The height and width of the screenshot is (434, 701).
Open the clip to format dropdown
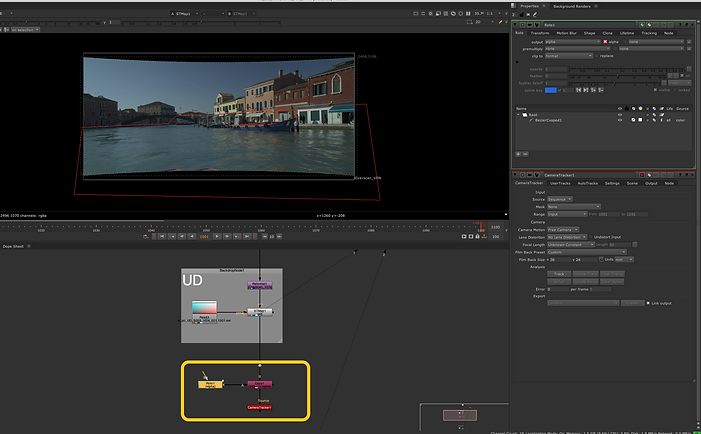coord(568,56)
